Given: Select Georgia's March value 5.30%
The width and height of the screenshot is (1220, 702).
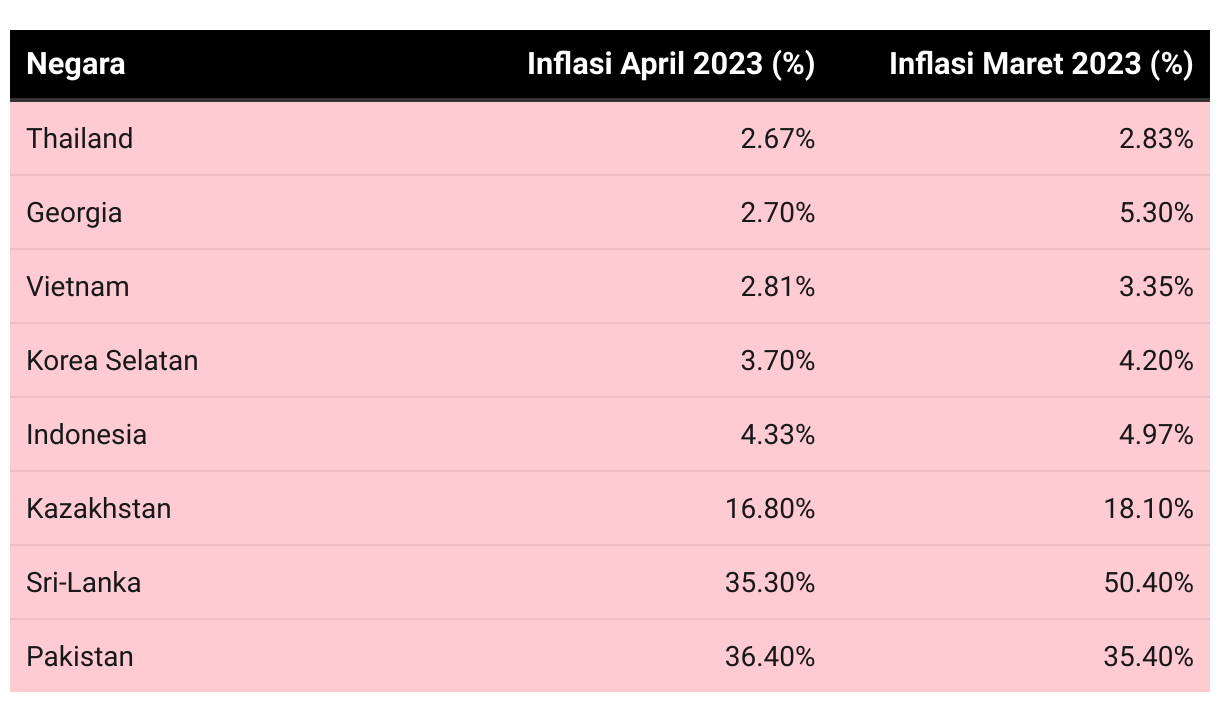Looking at the screenshot, I should (x=1157, y=212).
